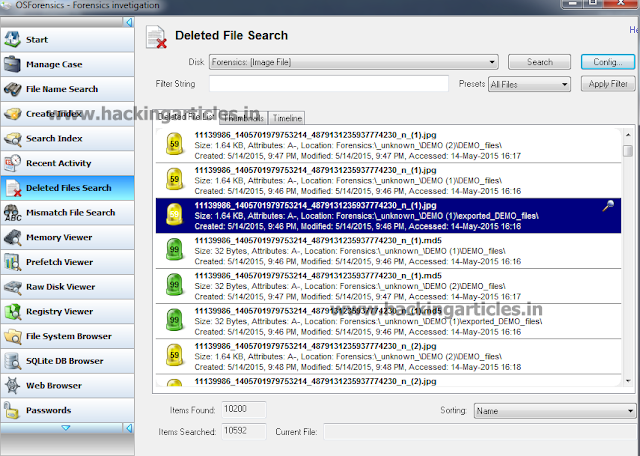The image size is (640, 456).
Task: Click the Passwords padlock icon
Action: (x=12, y=410)
